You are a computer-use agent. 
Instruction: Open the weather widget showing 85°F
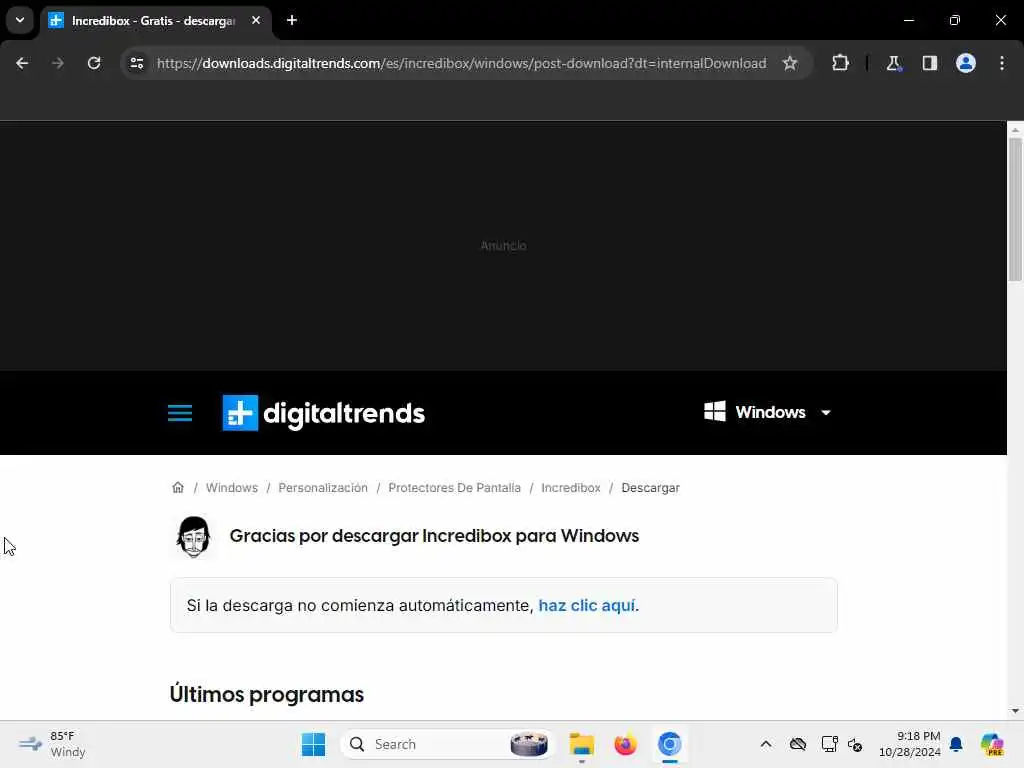52,744
